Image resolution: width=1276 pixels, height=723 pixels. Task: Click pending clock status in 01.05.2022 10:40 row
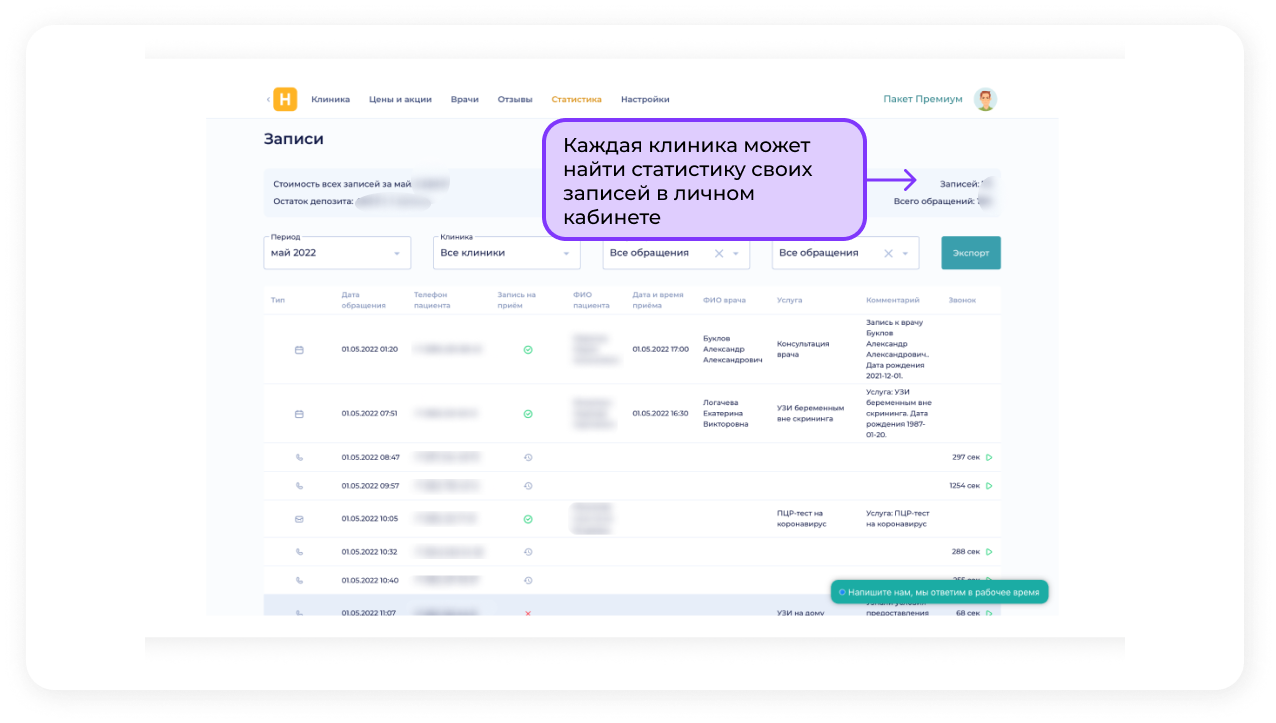(x=528, y=580)
